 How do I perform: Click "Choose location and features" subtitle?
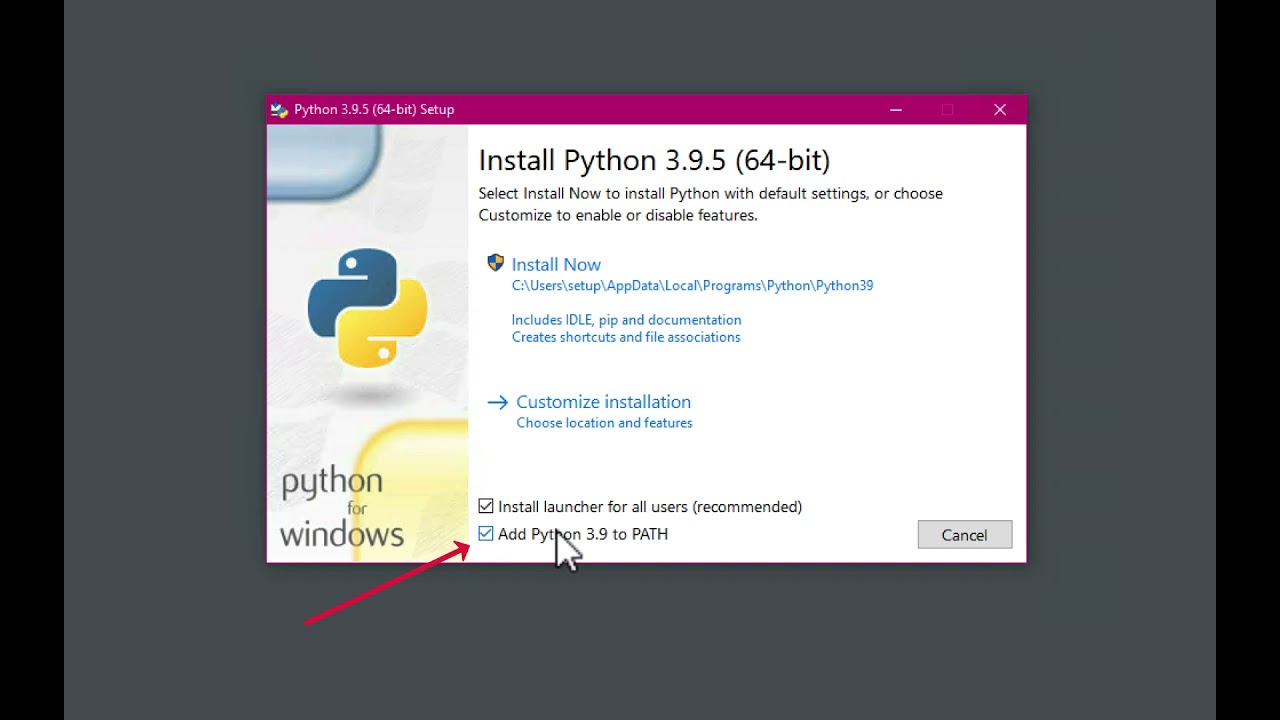tap(604, 423)
